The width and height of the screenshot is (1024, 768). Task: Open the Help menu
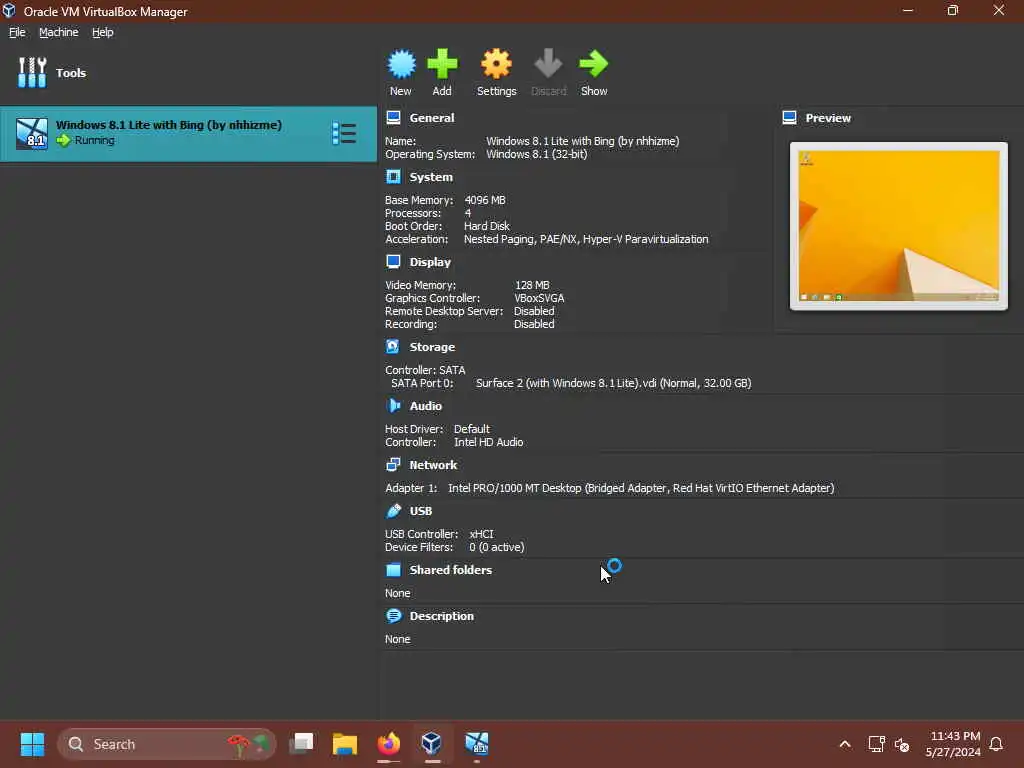[x=103, y=32]
